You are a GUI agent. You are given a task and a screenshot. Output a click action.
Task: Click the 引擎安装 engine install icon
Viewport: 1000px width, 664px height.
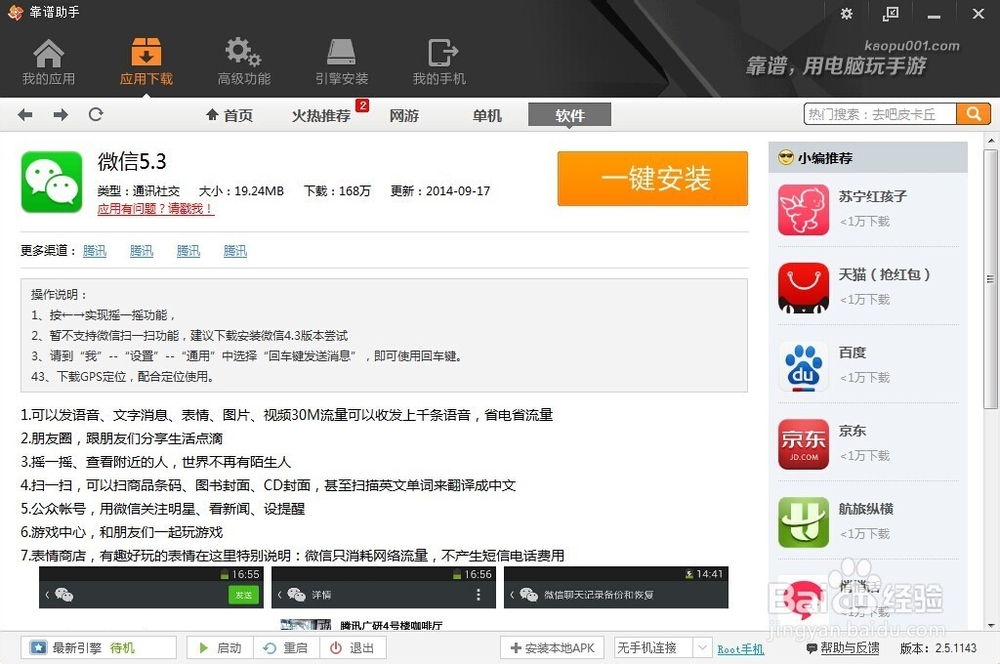click(341, 58)
